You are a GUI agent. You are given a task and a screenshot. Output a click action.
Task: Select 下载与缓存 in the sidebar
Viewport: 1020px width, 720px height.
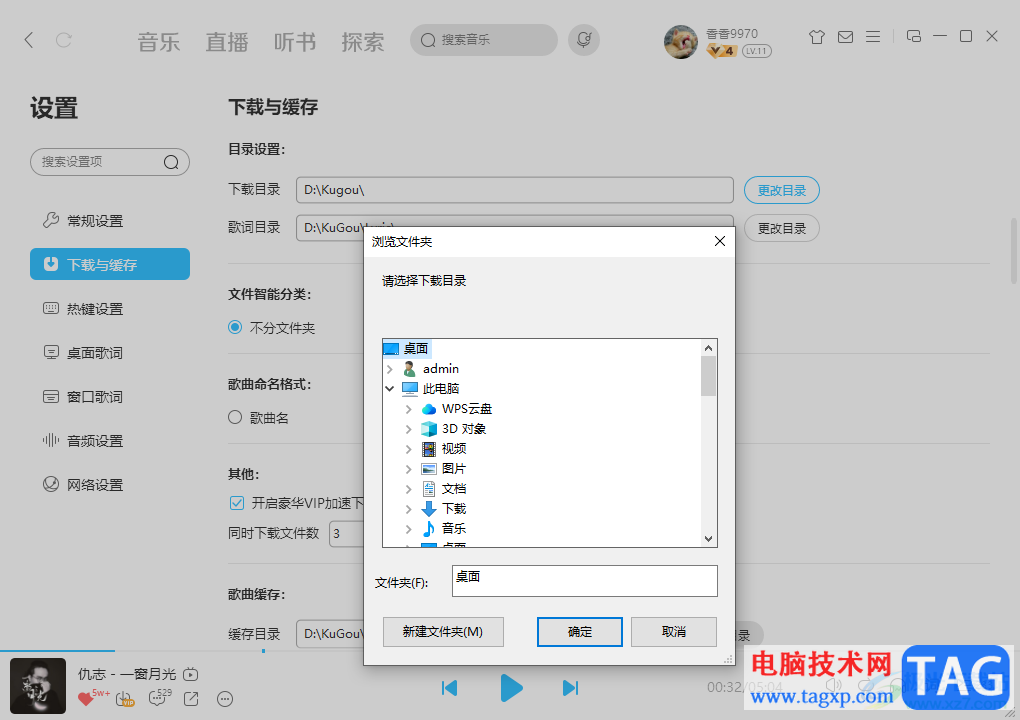(110, 264)
